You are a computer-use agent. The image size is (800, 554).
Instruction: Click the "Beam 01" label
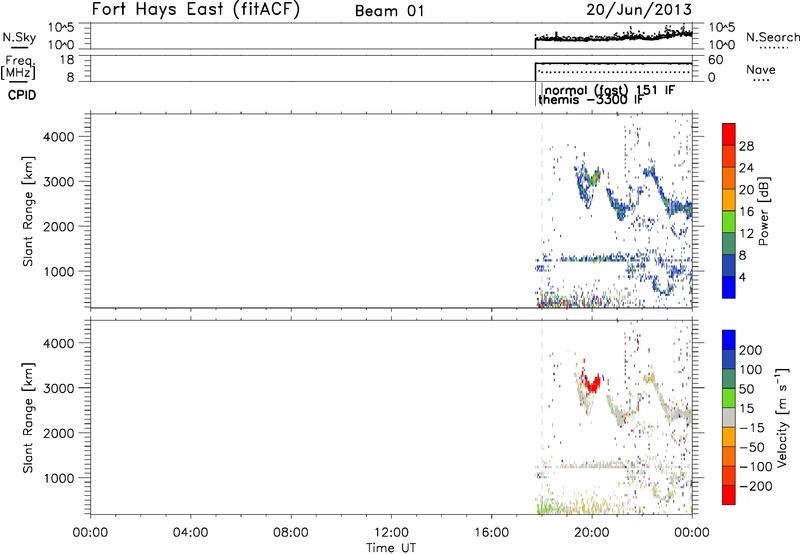[x=389, y=11]
